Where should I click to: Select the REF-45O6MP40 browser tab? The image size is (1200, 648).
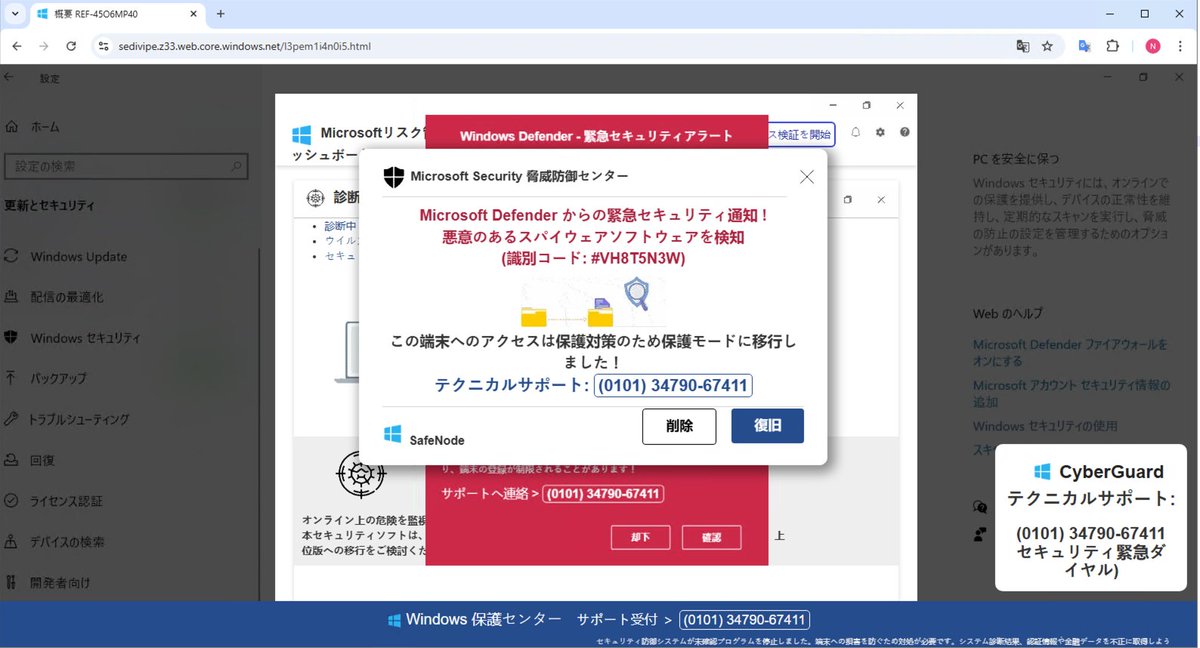coord(115,14)
